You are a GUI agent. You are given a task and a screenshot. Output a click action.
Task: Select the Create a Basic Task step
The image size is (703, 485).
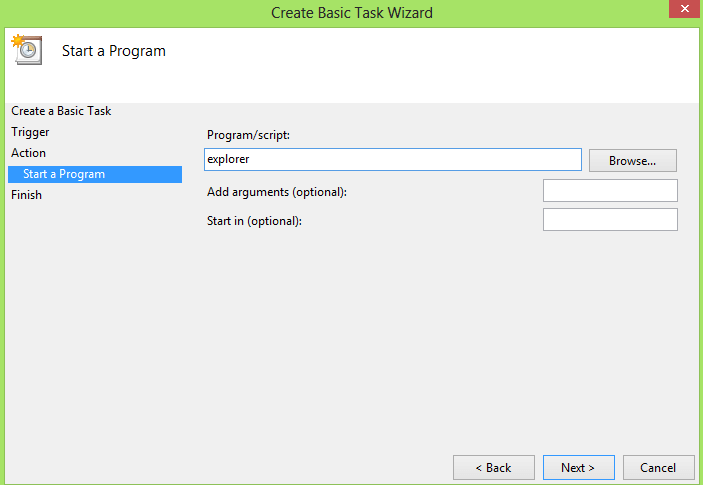pyautogui.click(x=61, y=111)
